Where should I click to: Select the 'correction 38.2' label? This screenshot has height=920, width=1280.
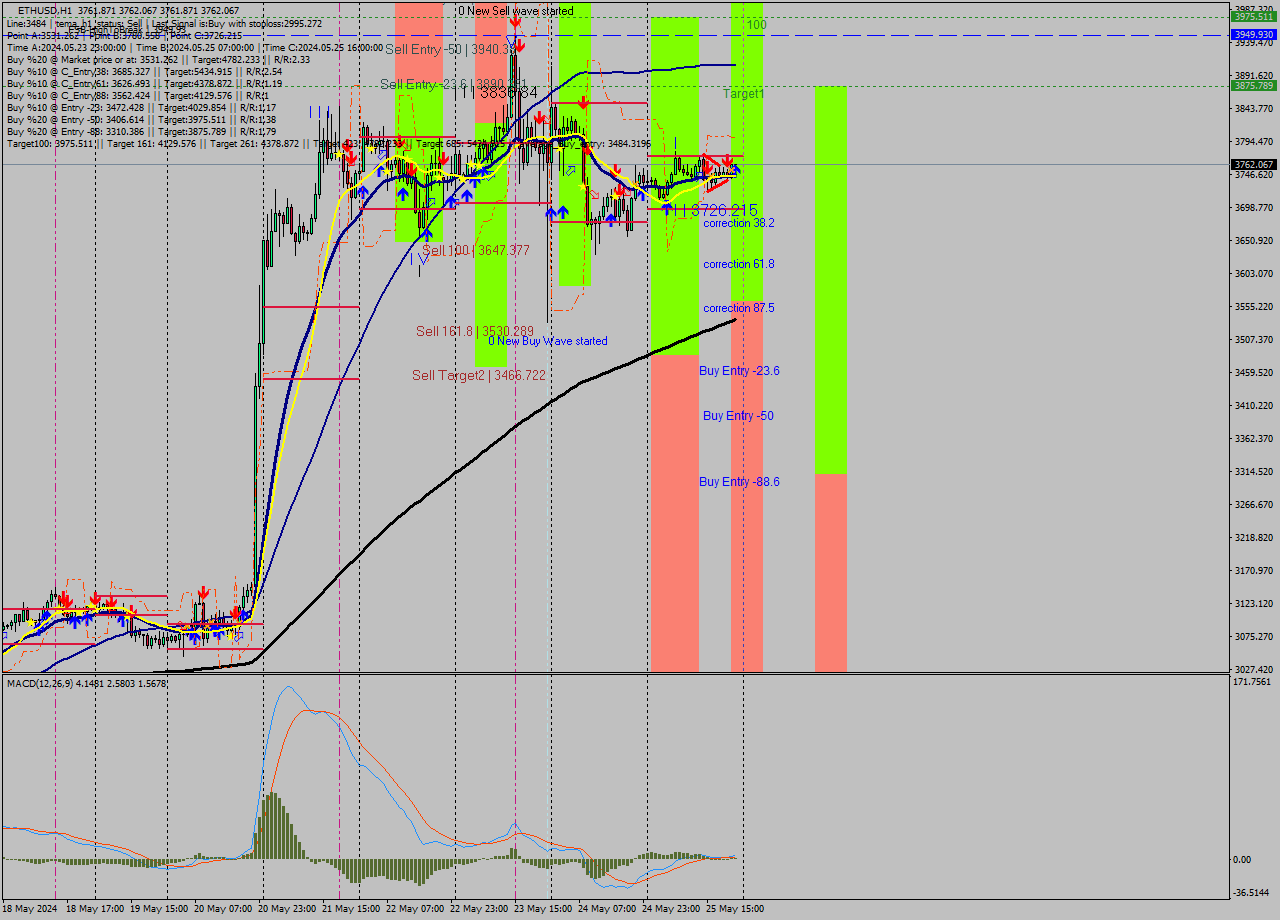click(x=739, y=223)
